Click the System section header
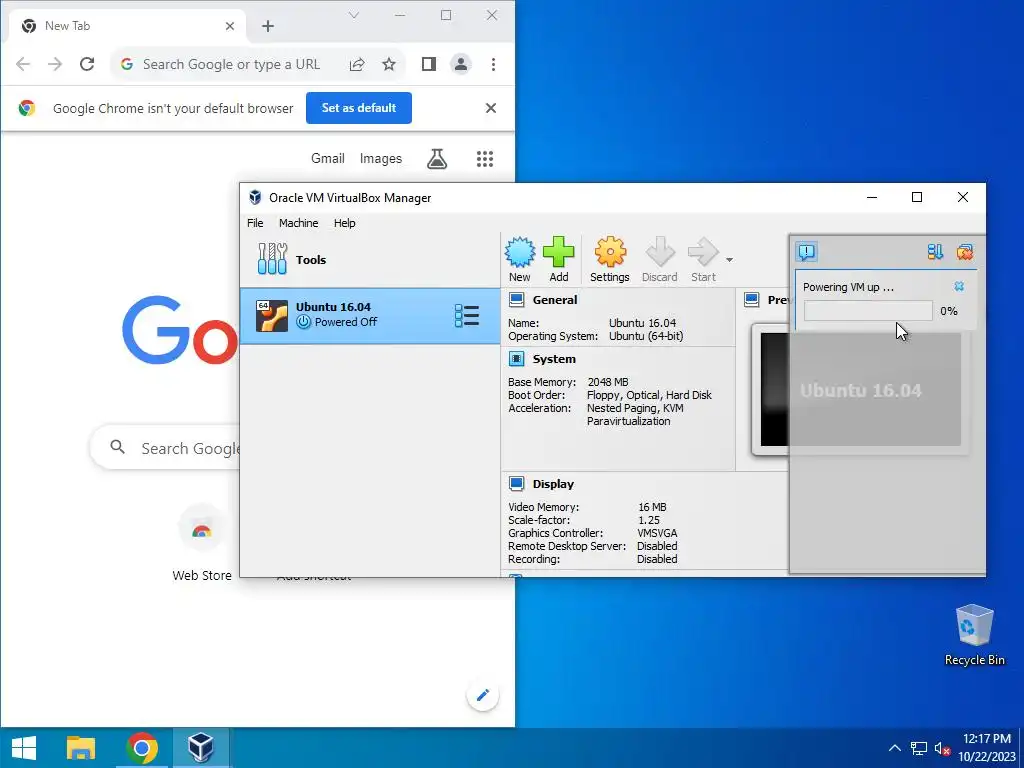 tap(554, 359)
